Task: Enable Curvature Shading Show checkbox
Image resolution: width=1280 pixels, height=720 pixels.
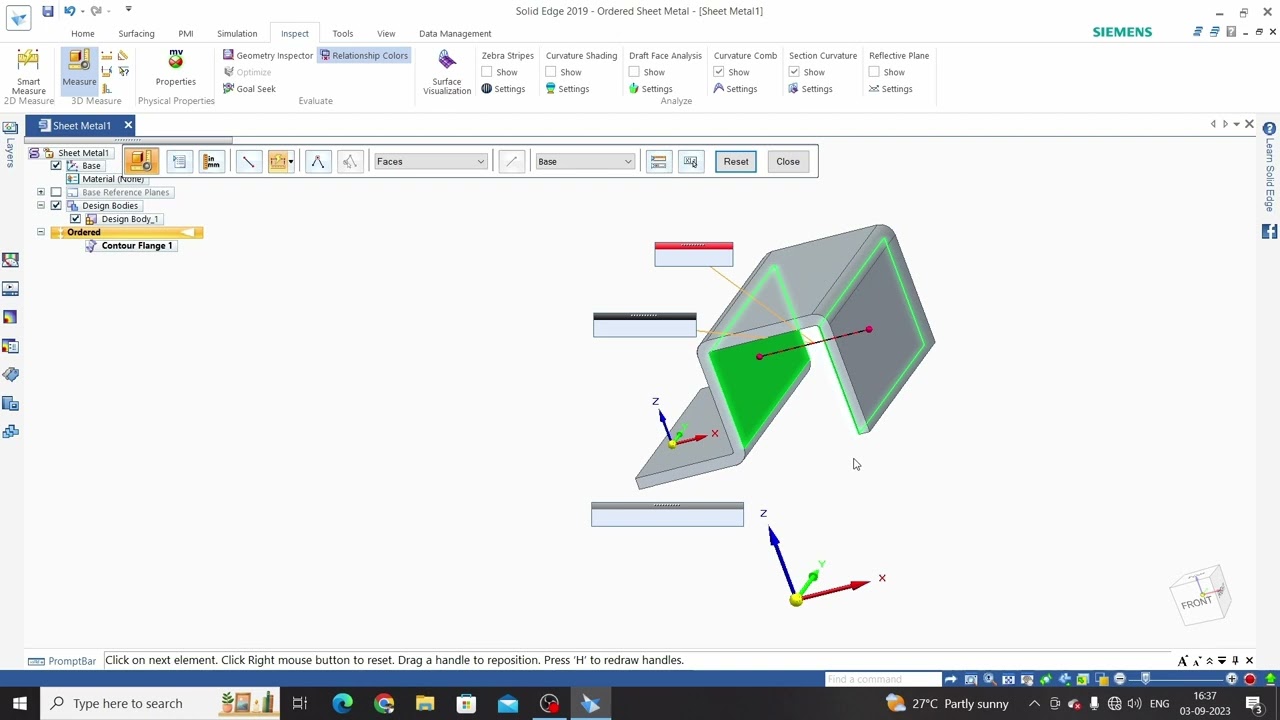Action: coord(551,72)
